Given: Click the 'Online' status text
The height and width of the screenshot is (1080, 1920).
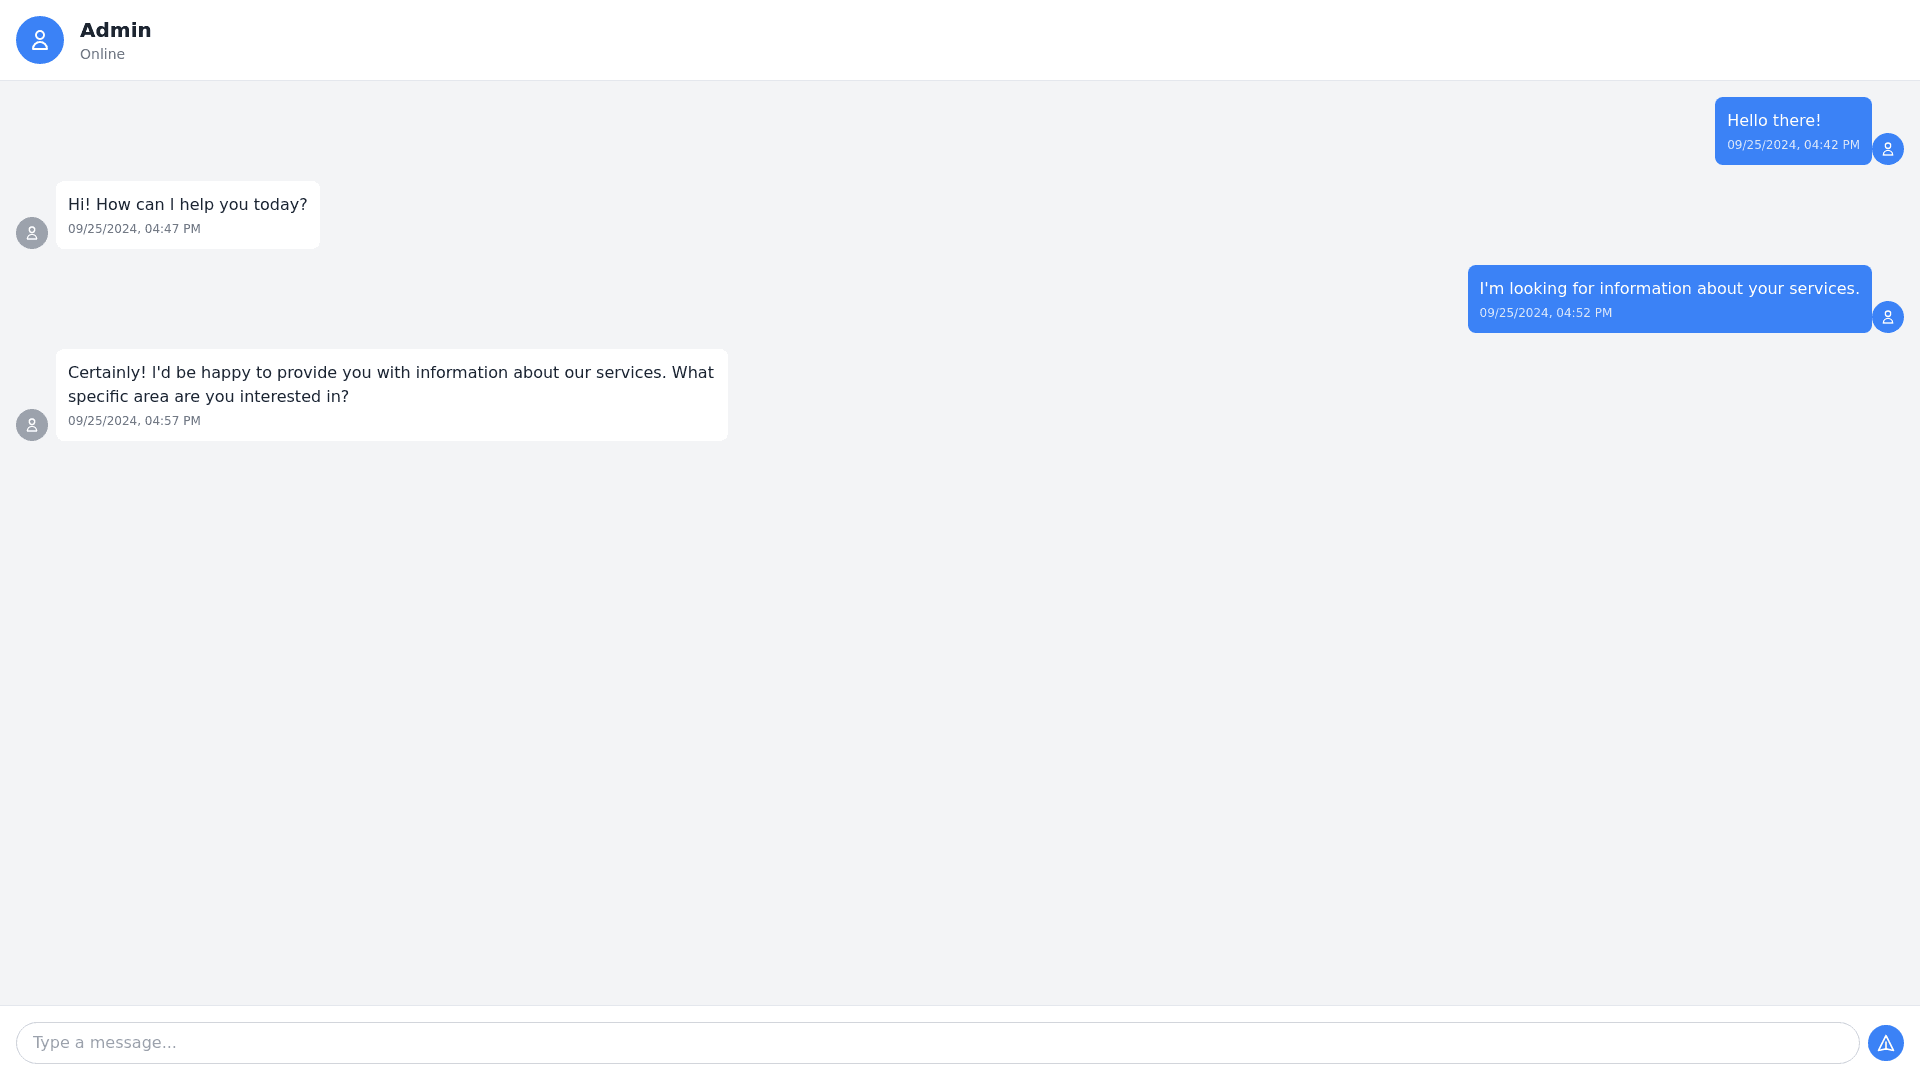Looking at the screenshot, I should tap(102, 54).
